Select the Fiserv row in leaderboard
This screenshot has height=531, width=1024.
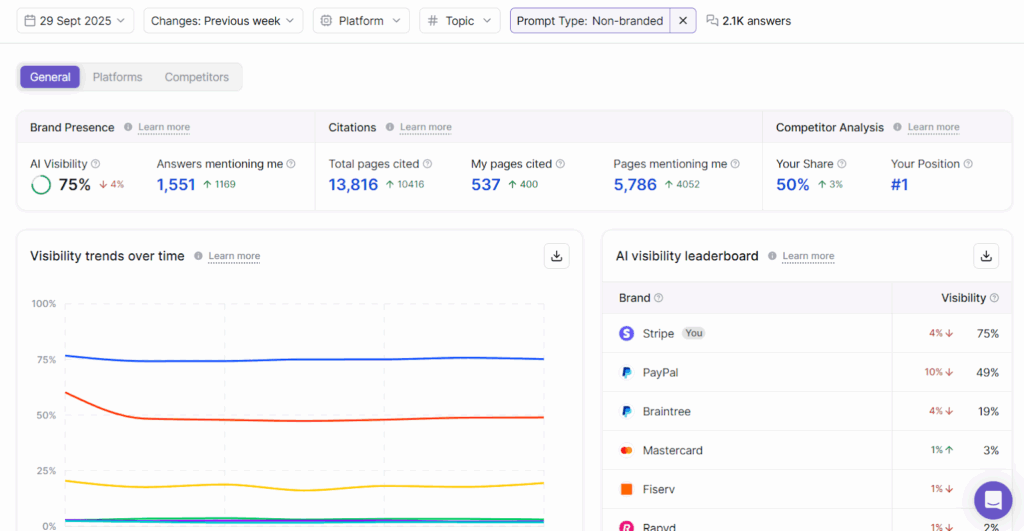point(807,489)
